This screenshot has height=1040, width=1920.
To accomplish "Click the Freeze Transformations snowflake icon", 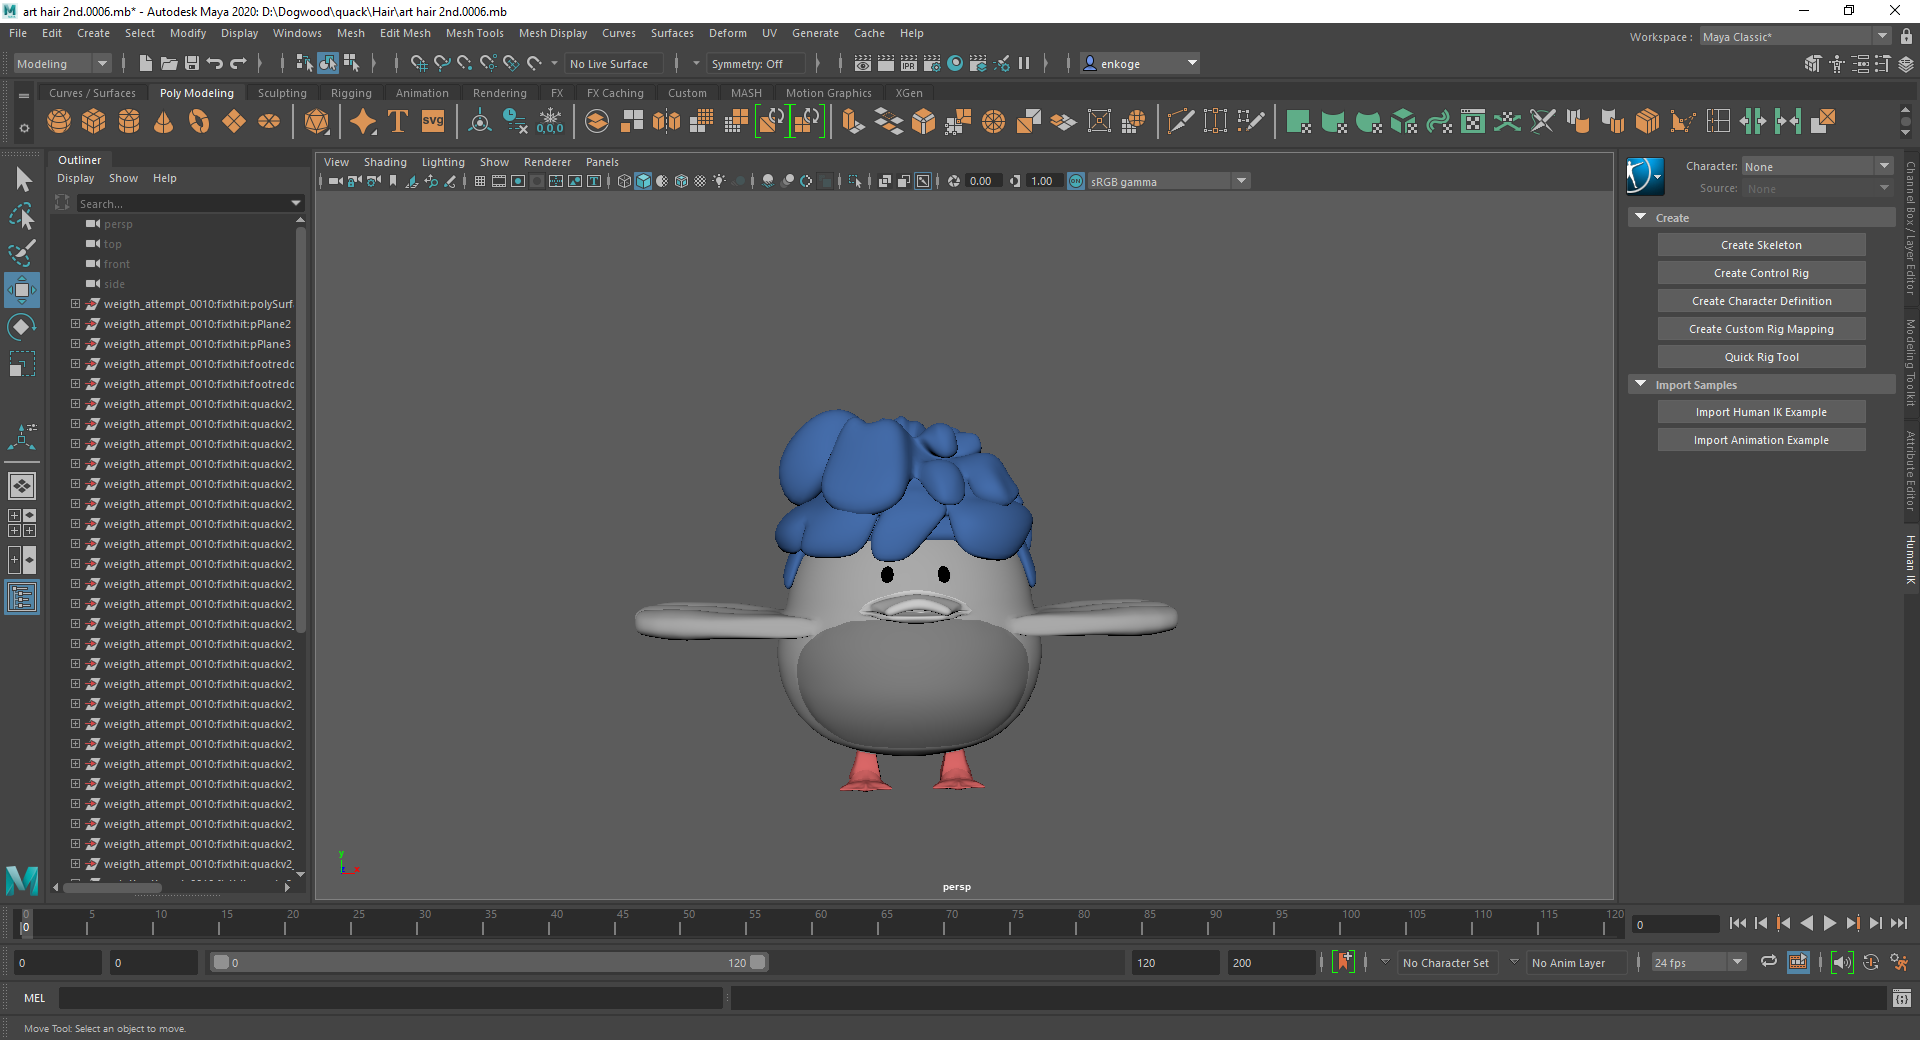I will tap(550, 122).
